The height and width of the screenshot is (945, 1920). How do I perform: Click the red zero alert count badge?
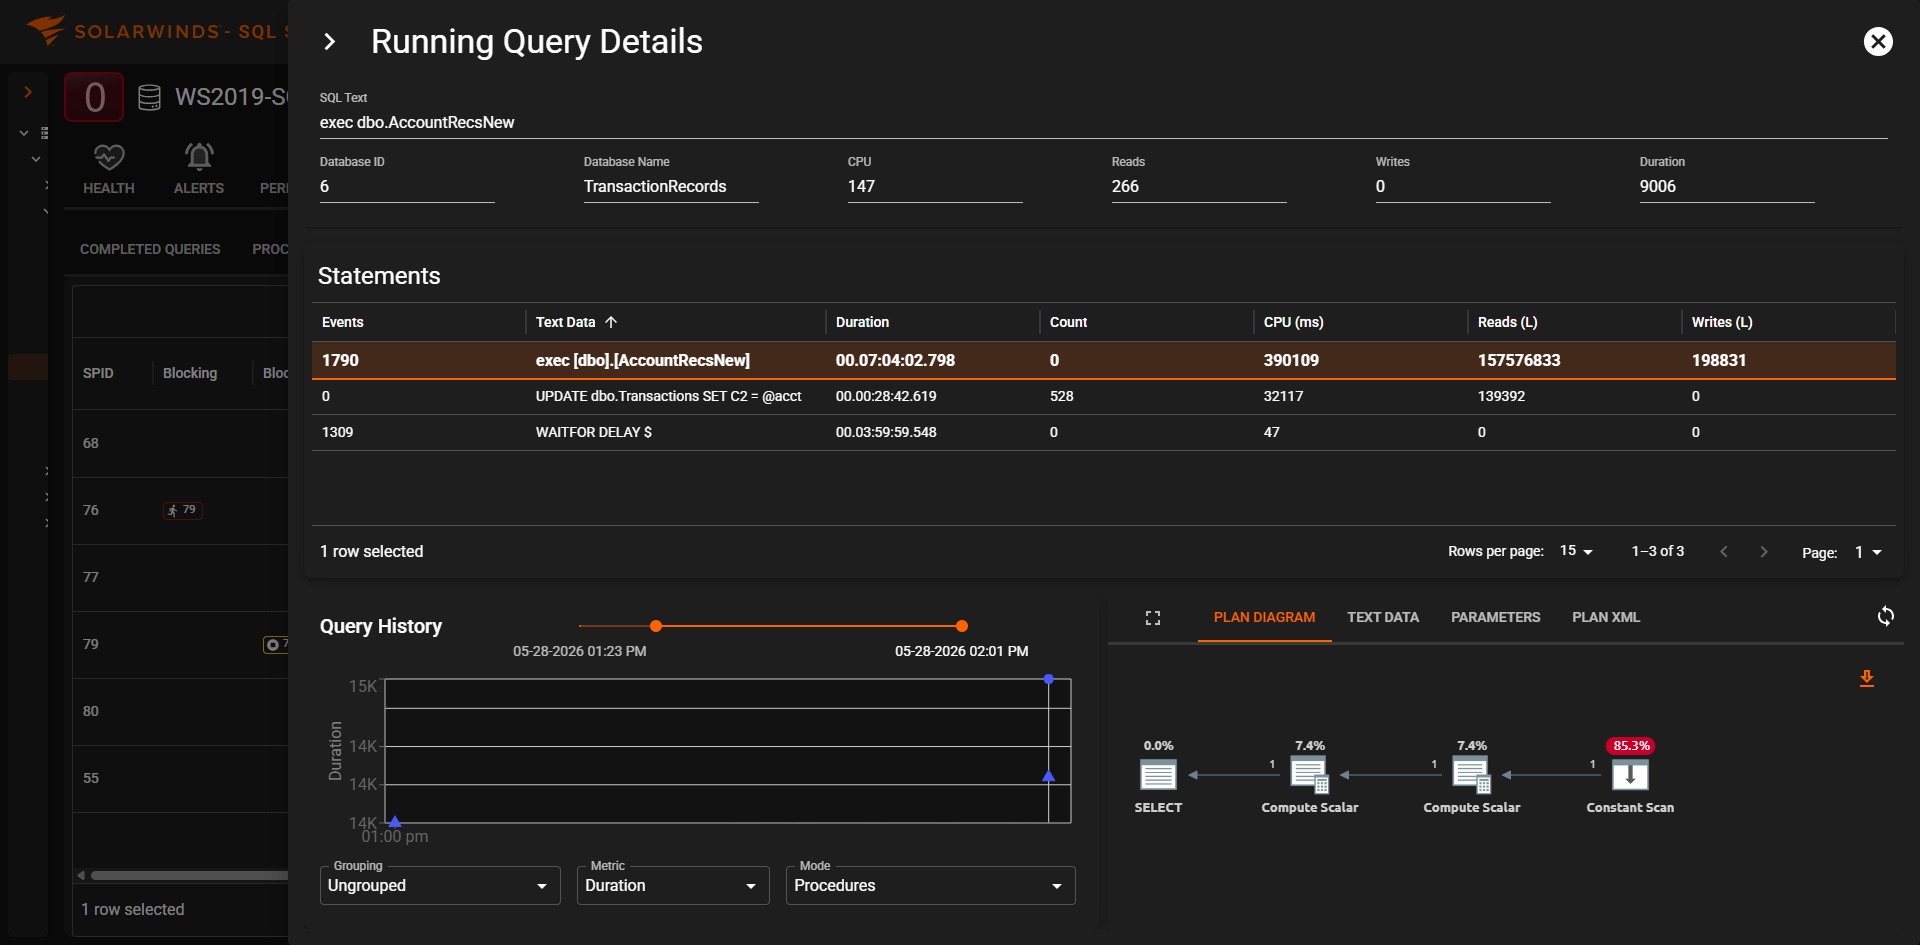94,97
